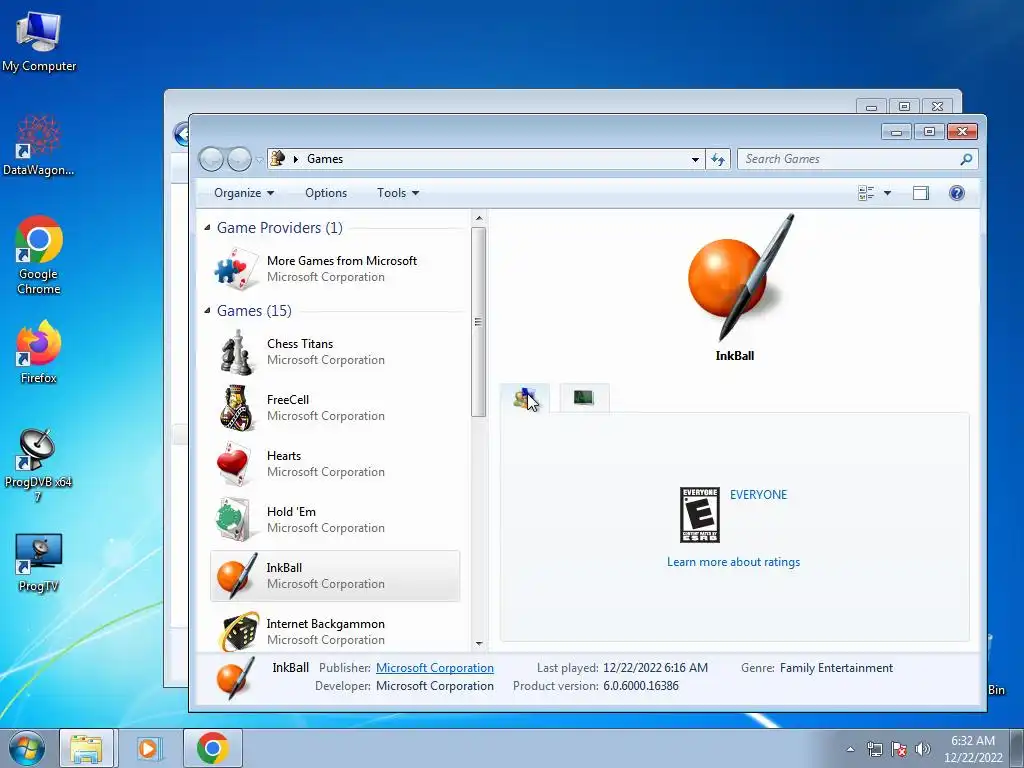Click the games list scrollbar thumb
Viewport: 1024px width, 768px height.
(x=479, y=321)
